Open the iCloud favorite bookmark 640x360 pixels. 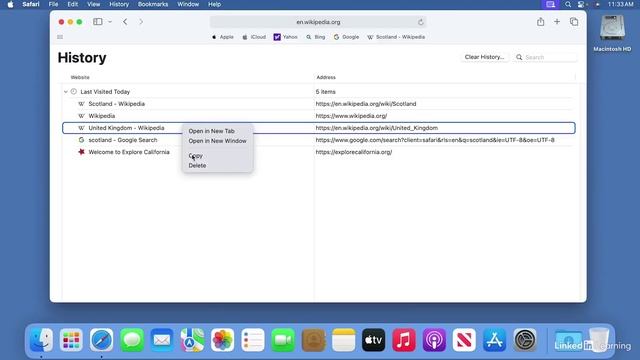pyautogui.click(x=254, y=37)
